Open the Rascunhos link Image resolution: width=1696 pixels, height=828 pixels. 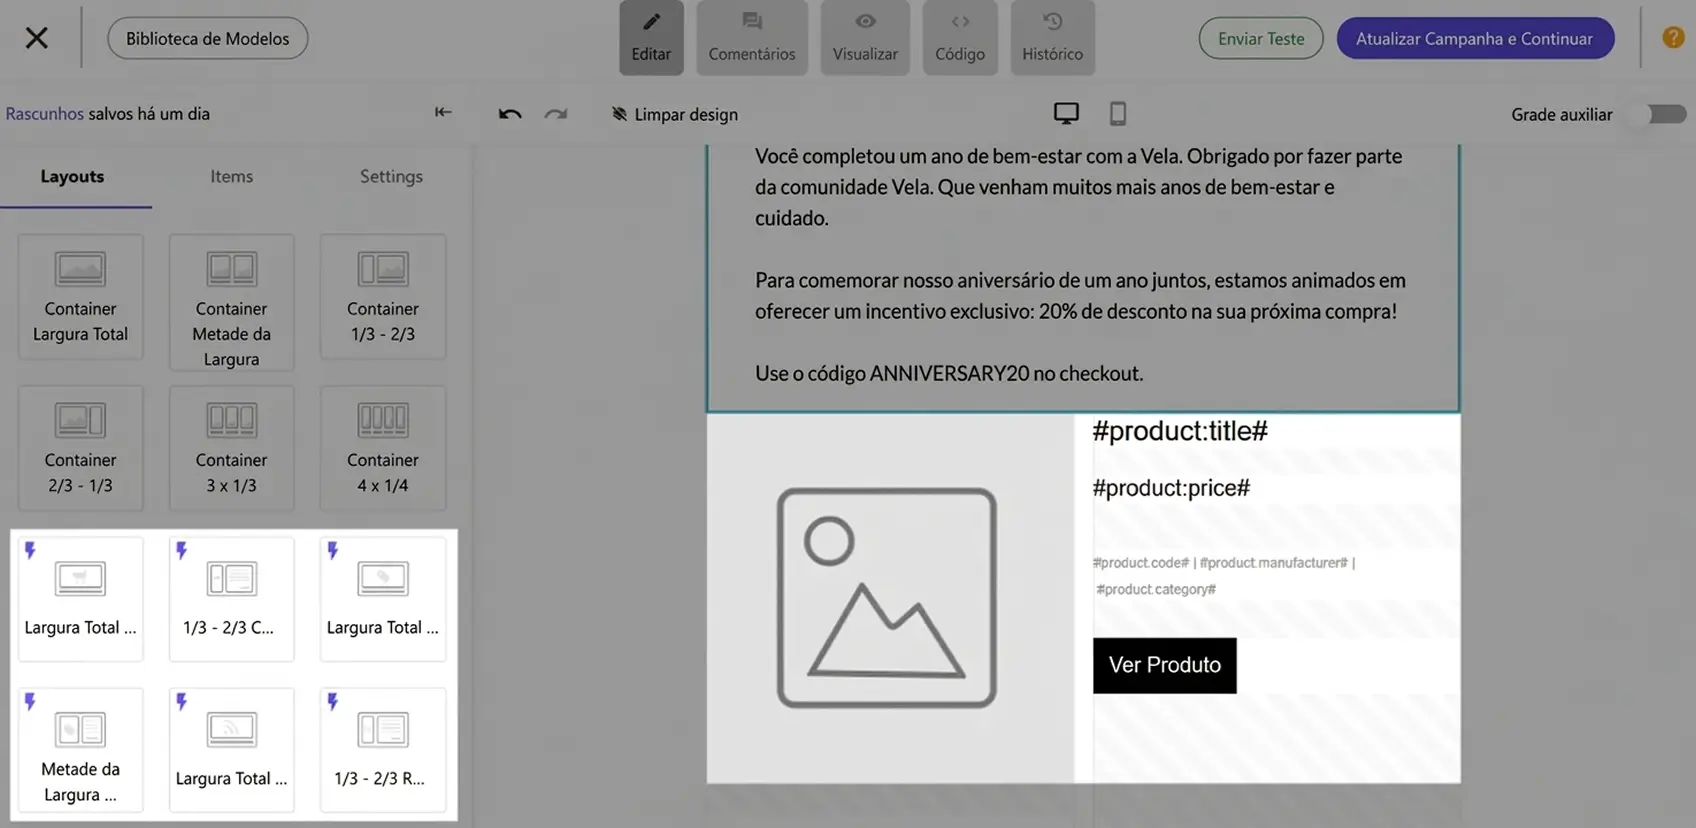pyautogui.click(x=45, y=113)
